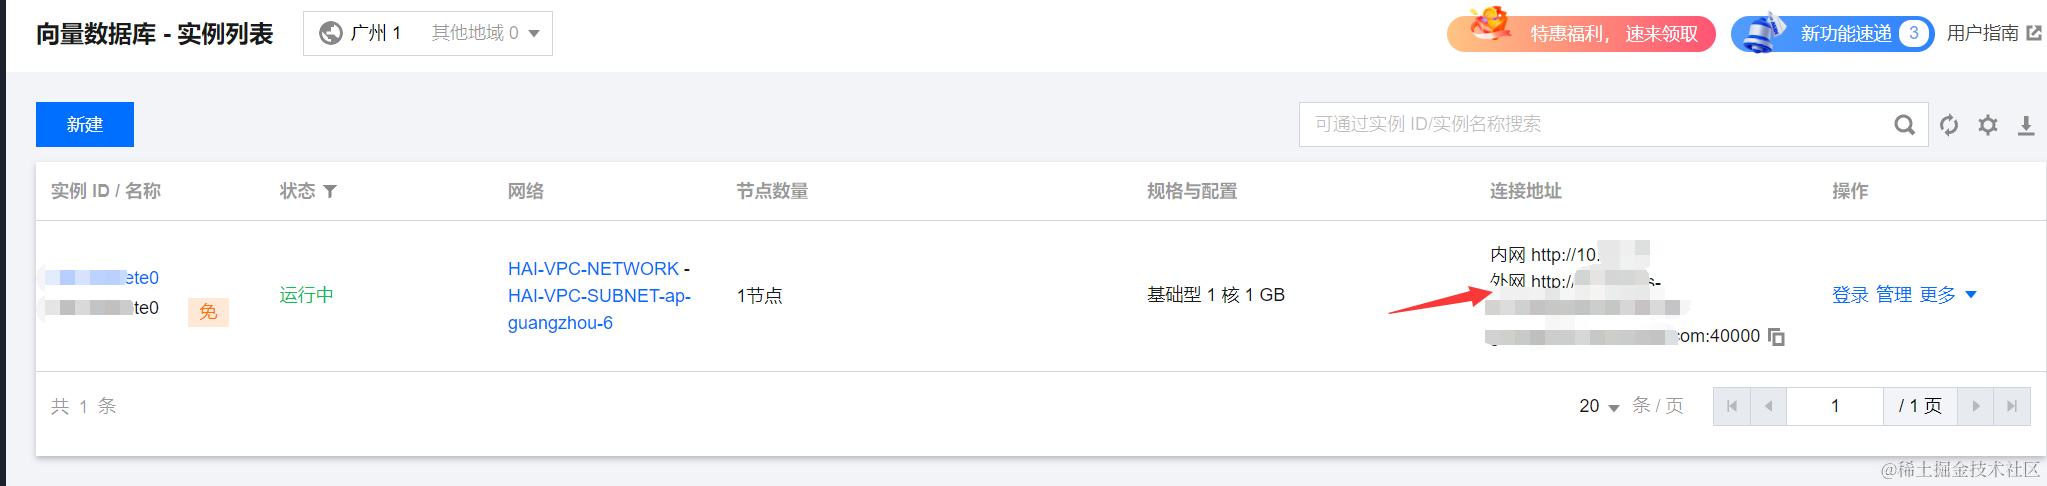Expand the 更多 actions menu

(1948, 295)
